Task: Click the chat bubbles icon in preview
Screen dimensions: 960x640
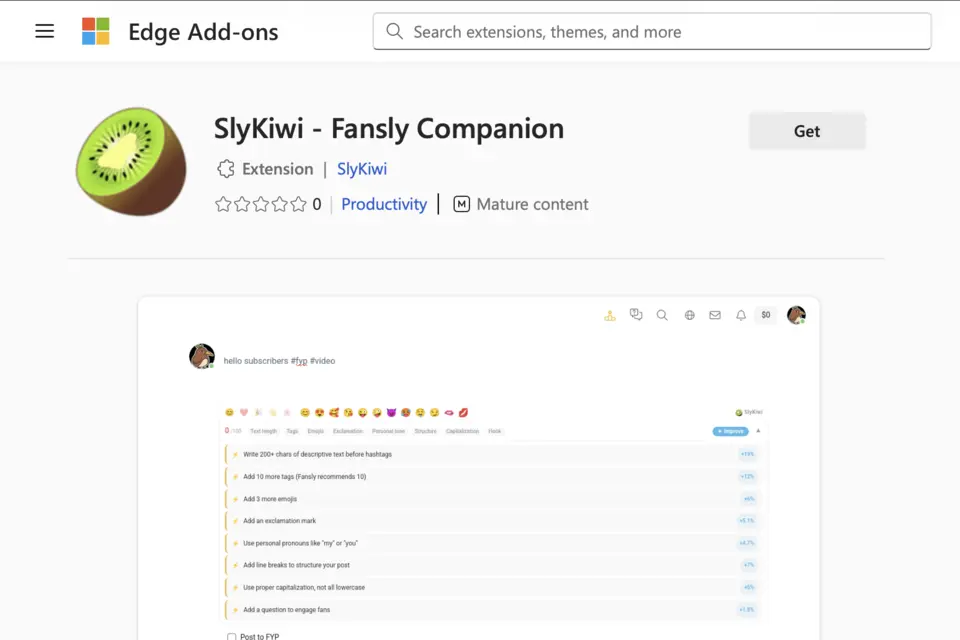Action: coord(636,315)
